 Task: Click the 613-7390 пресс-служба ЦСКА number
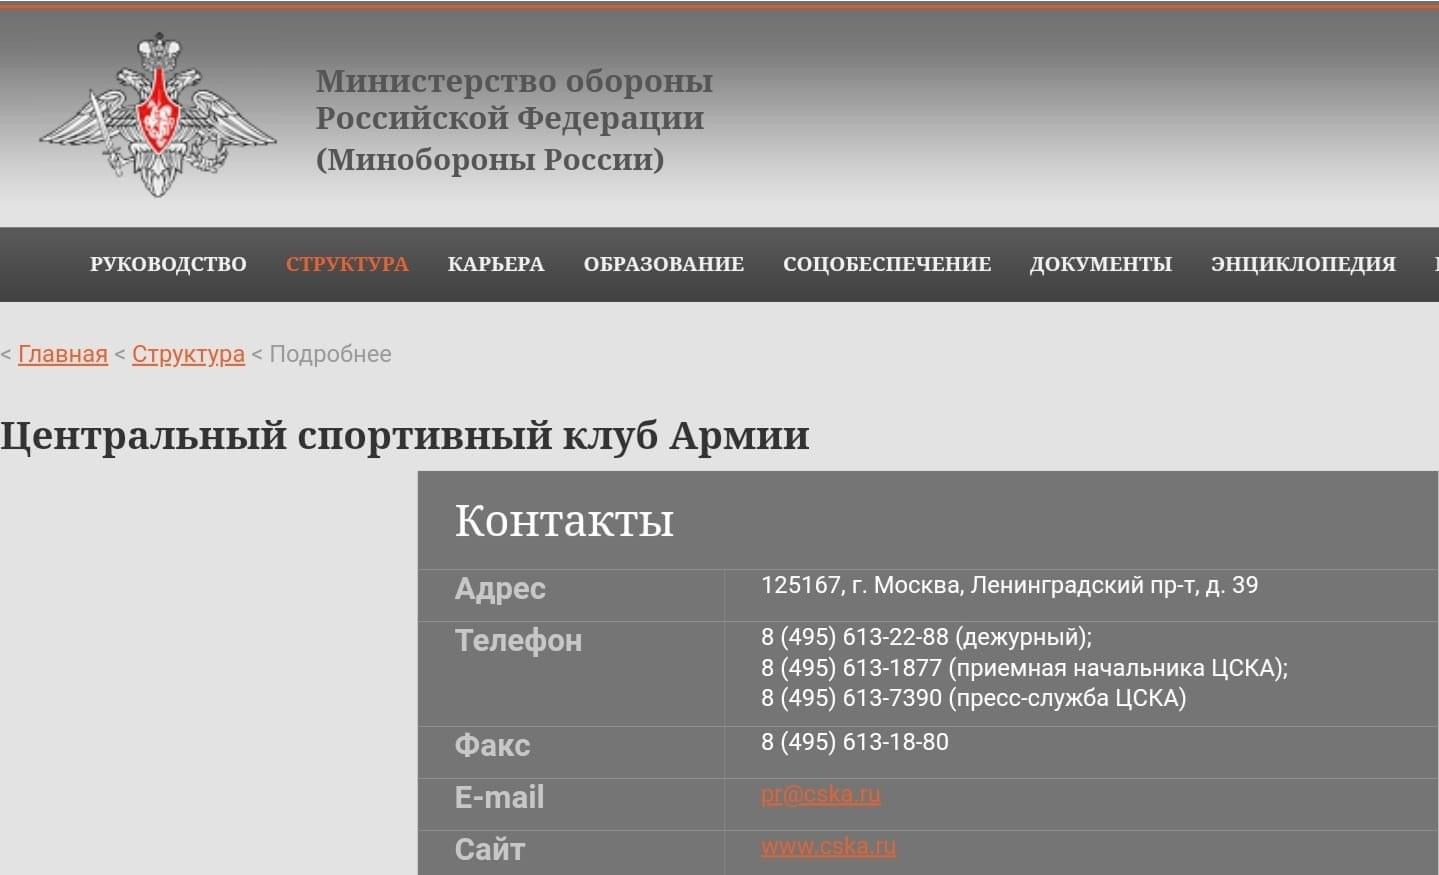974,698
